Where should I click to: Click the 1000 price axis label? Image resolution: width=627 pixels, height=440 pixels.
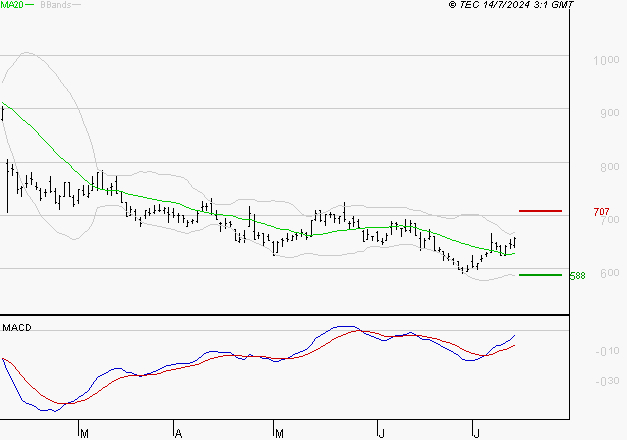click(x=606, y=60)
